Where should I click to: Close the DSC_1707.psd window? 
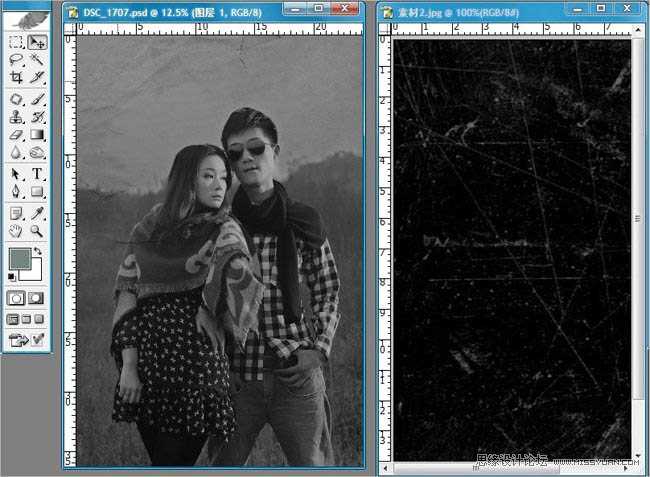coord(344,8)
